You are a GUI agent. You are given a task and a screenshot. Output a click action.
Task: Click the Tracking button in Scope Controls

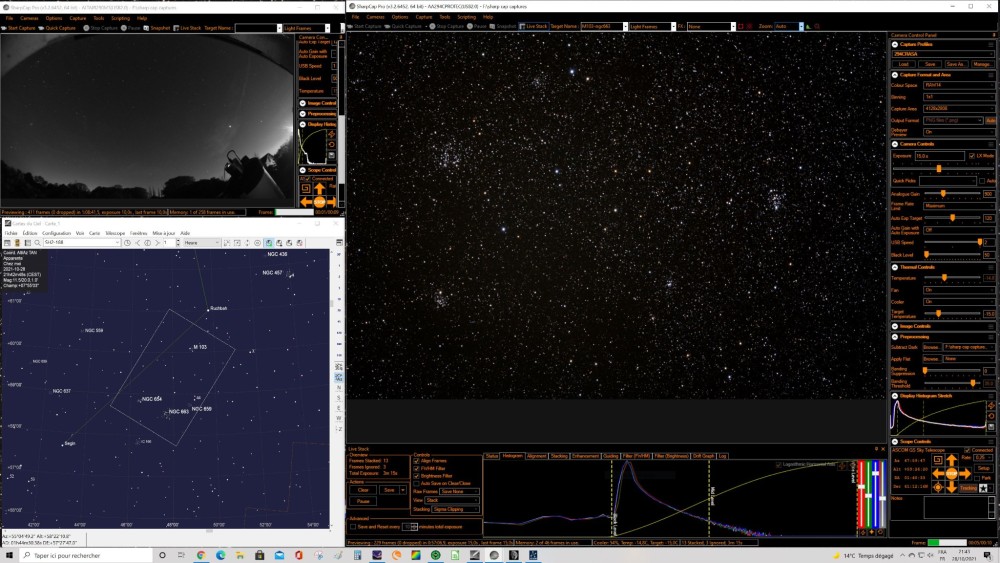click(968, 488)
